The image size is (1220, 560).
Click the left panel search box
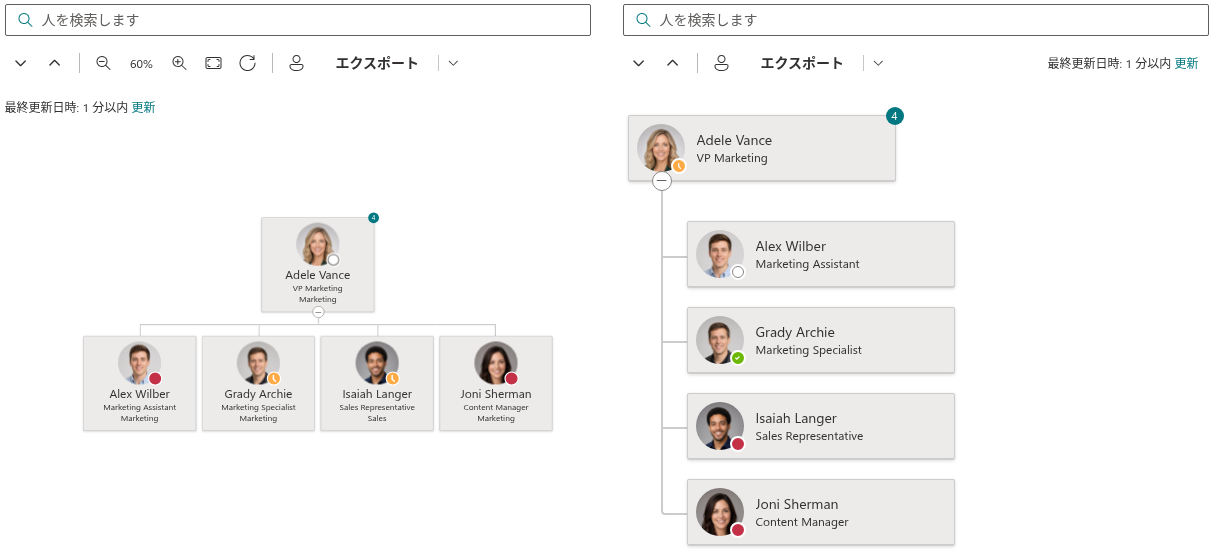coord(298,20)
